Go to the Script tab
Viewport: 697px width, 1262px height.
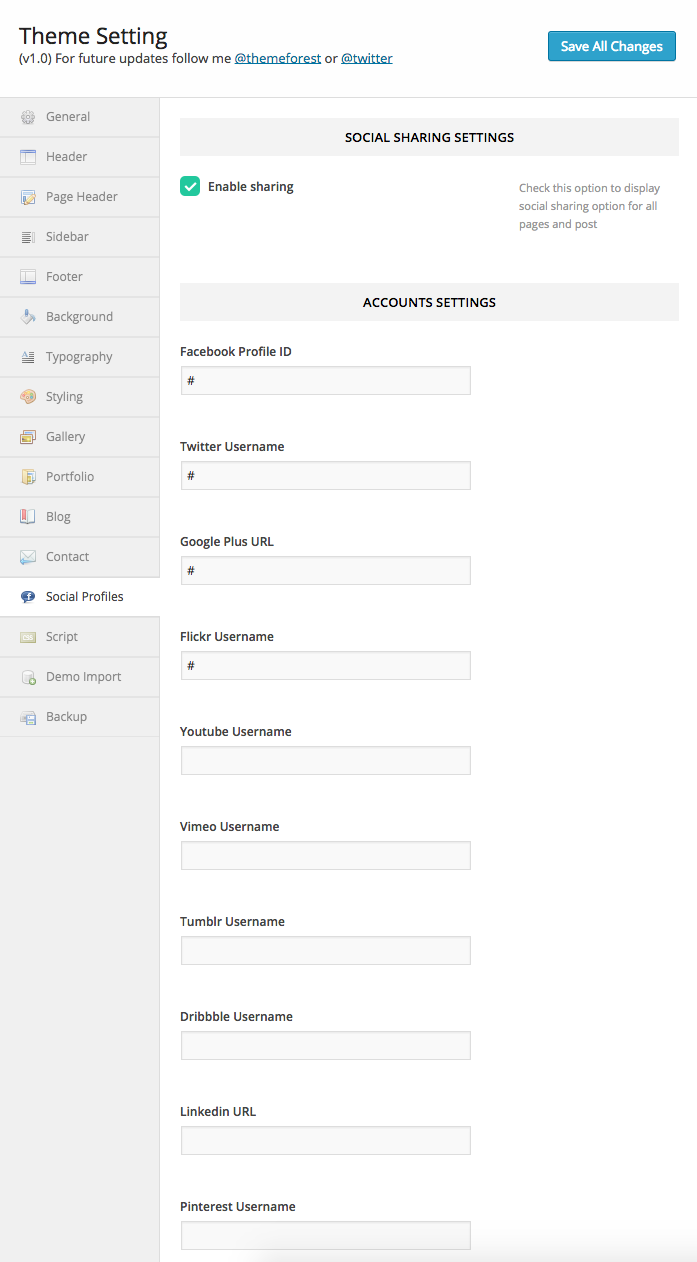[62, 637]
